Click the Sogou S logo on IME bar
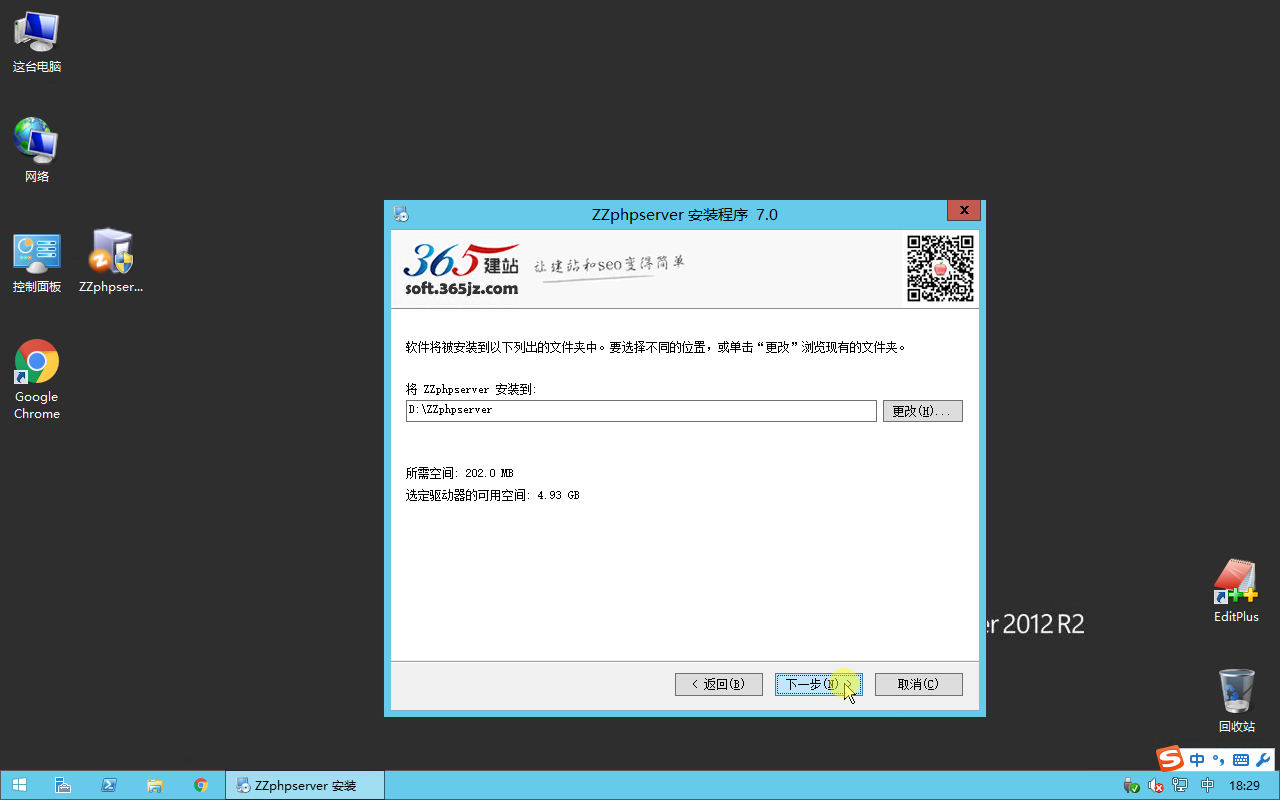 1170,759
